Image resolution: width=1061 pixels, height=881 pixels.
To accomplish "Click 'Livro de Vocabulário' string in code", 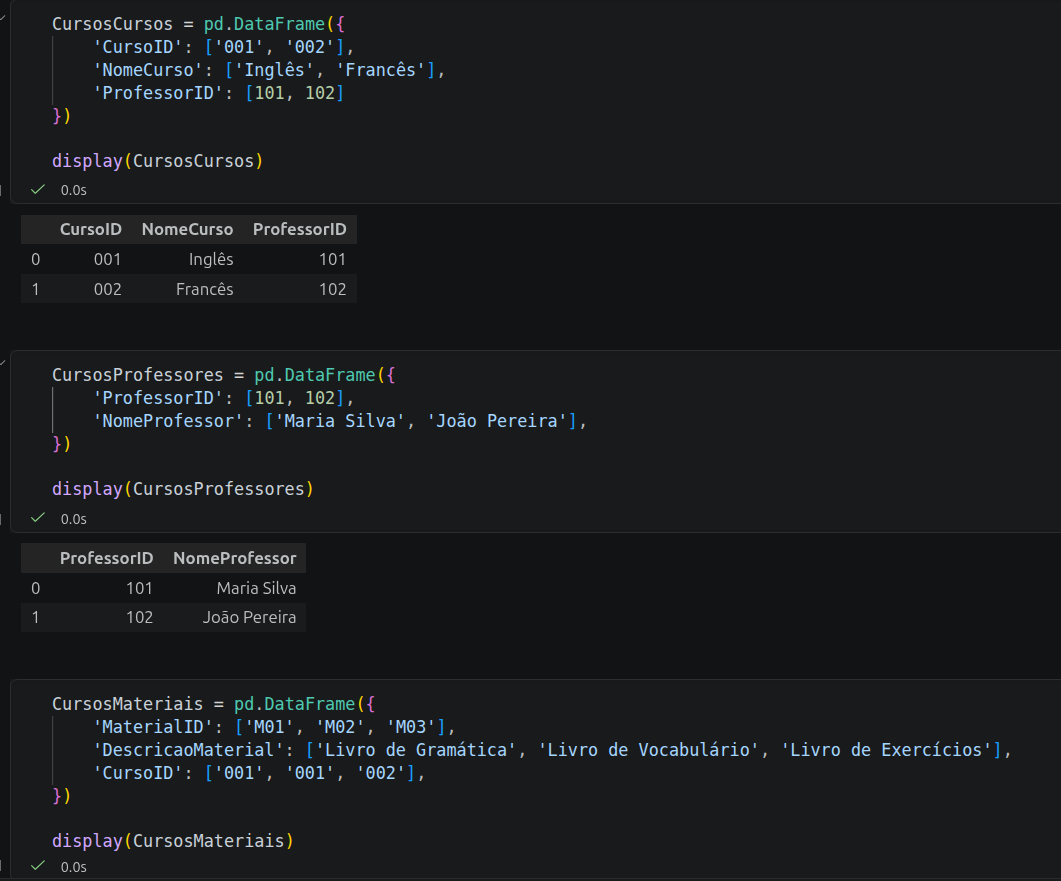I will [648, 750].
